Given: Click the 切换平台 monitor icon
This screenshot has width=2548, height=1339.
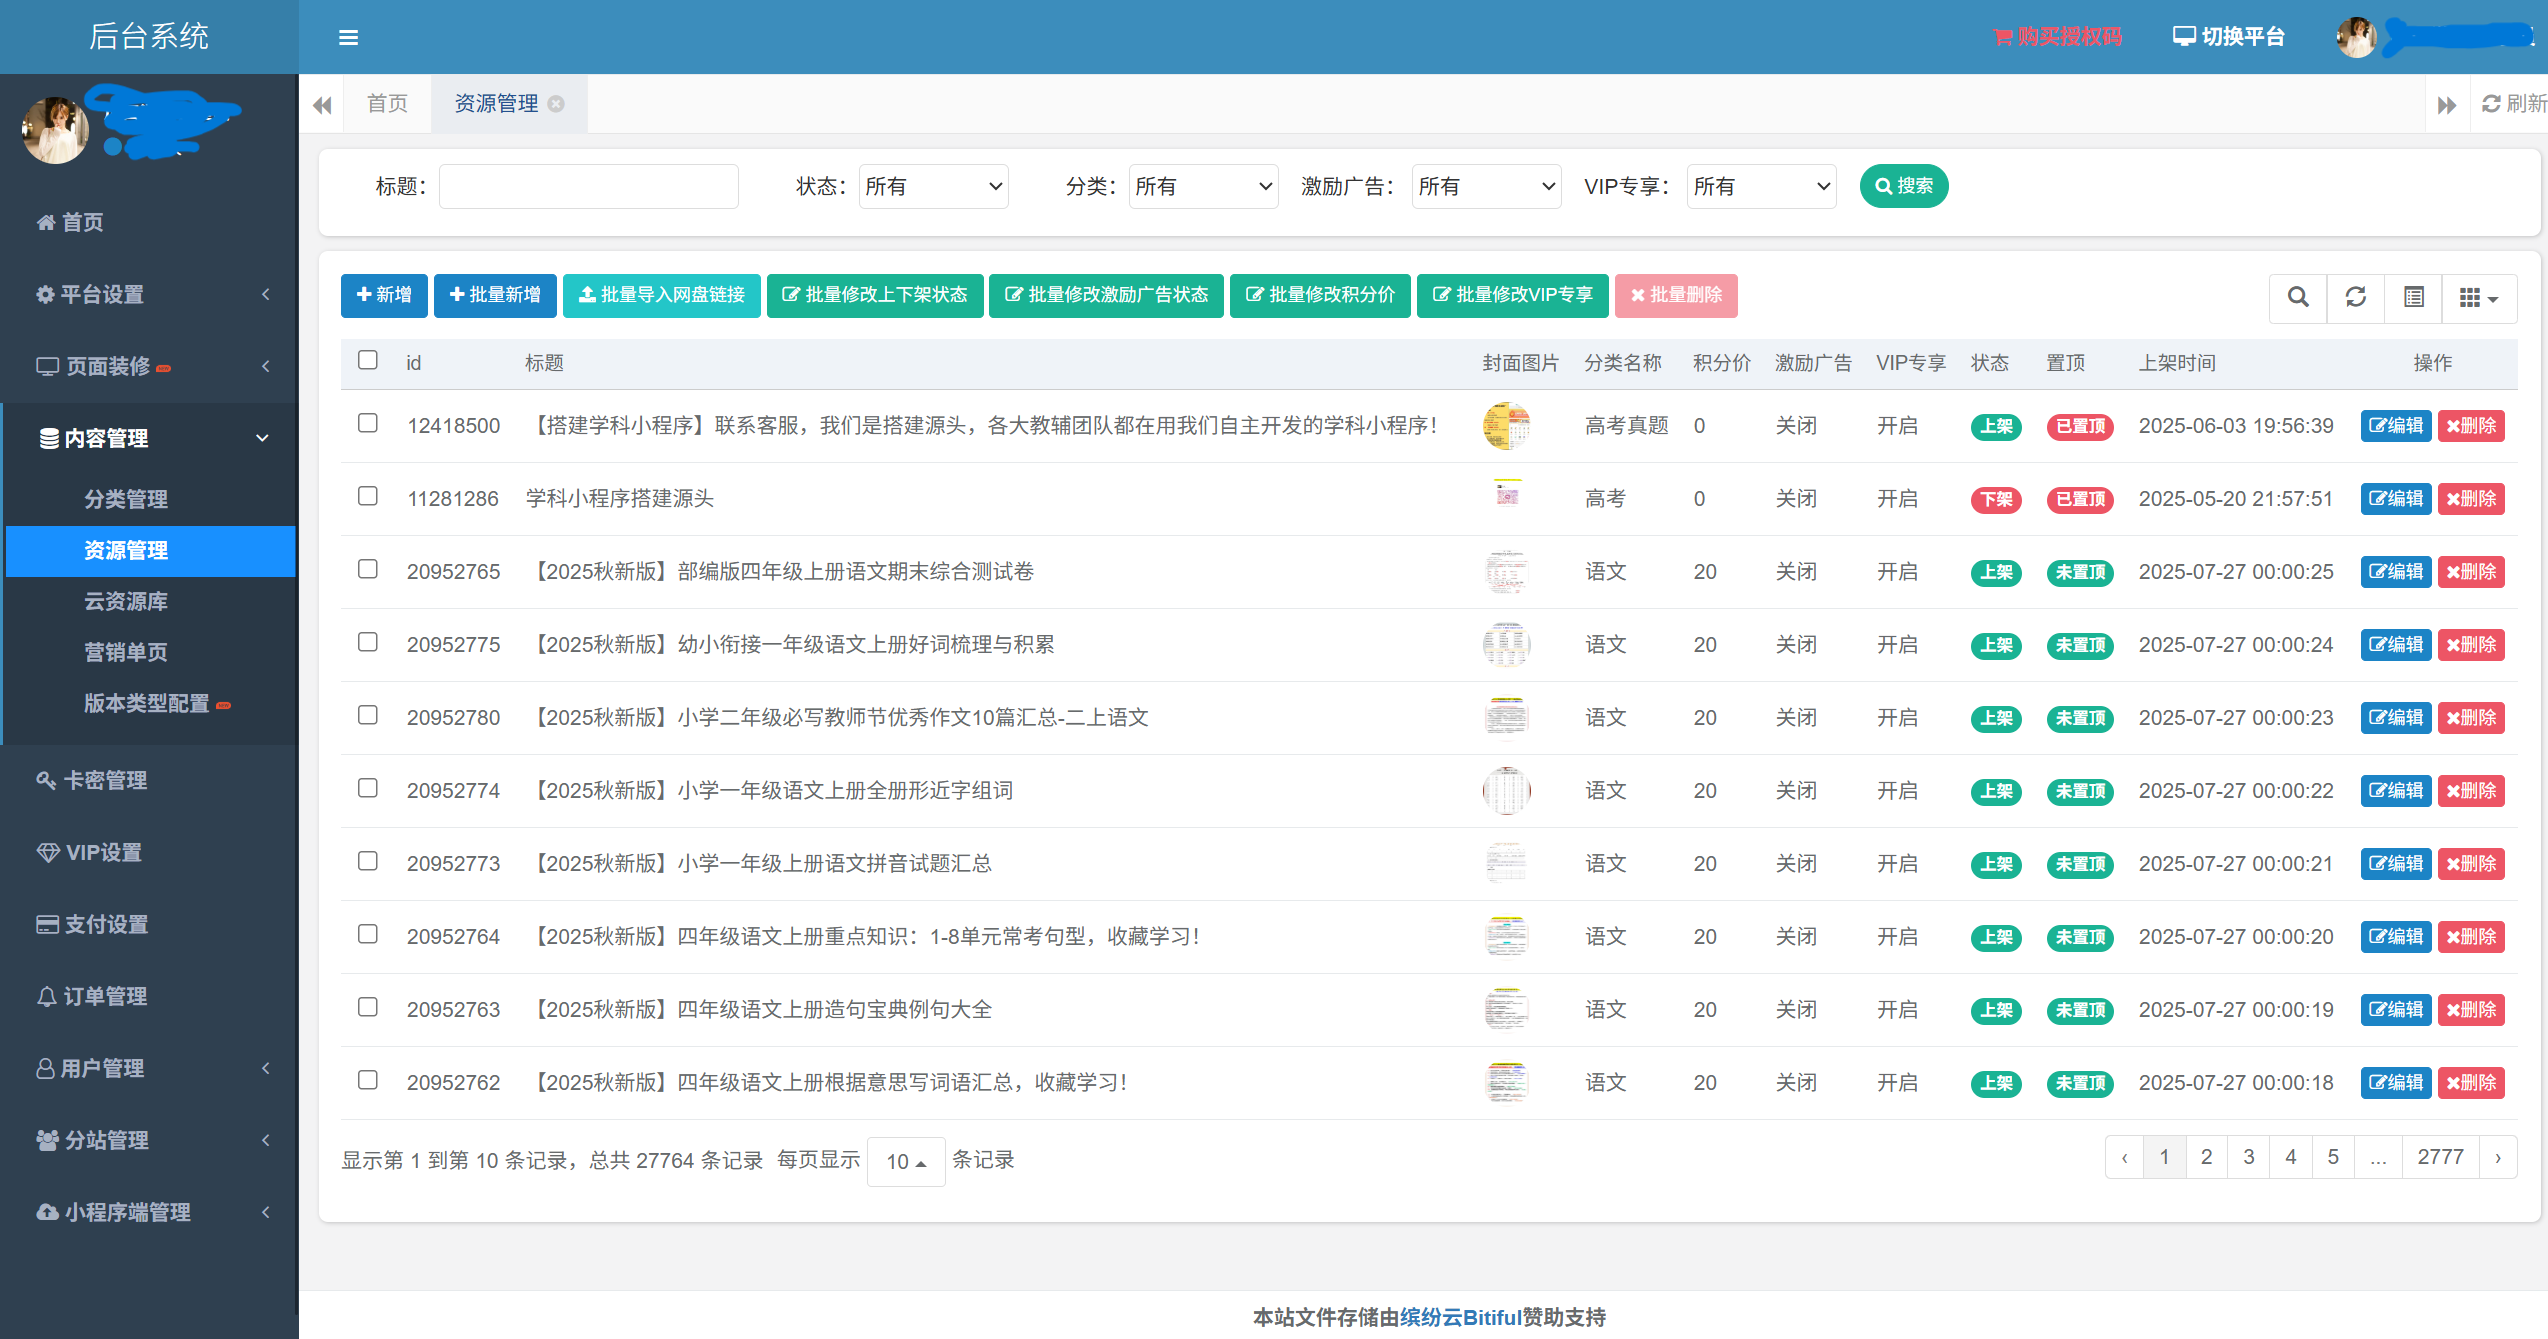Looking at the screenshot, I should coord(2182,36).
